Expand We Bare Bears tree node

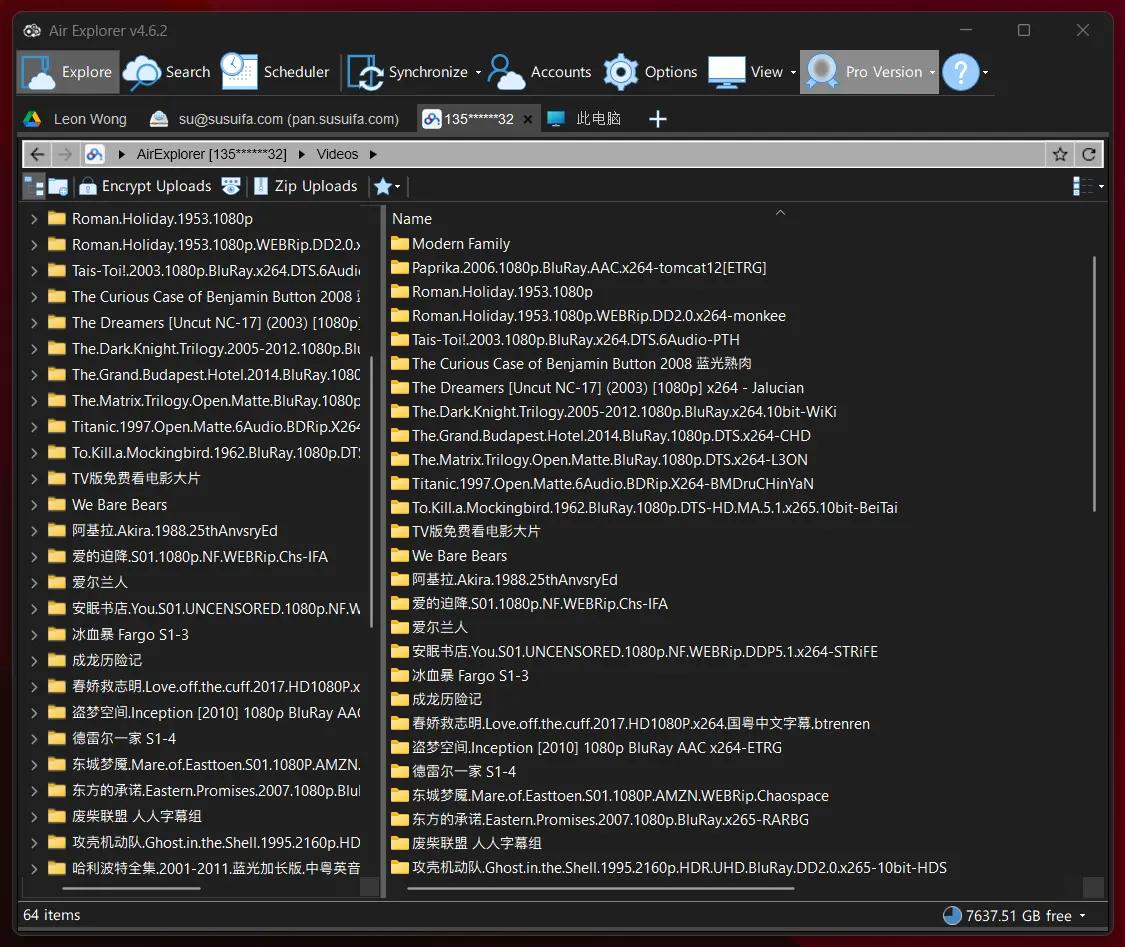pos(34,505)
